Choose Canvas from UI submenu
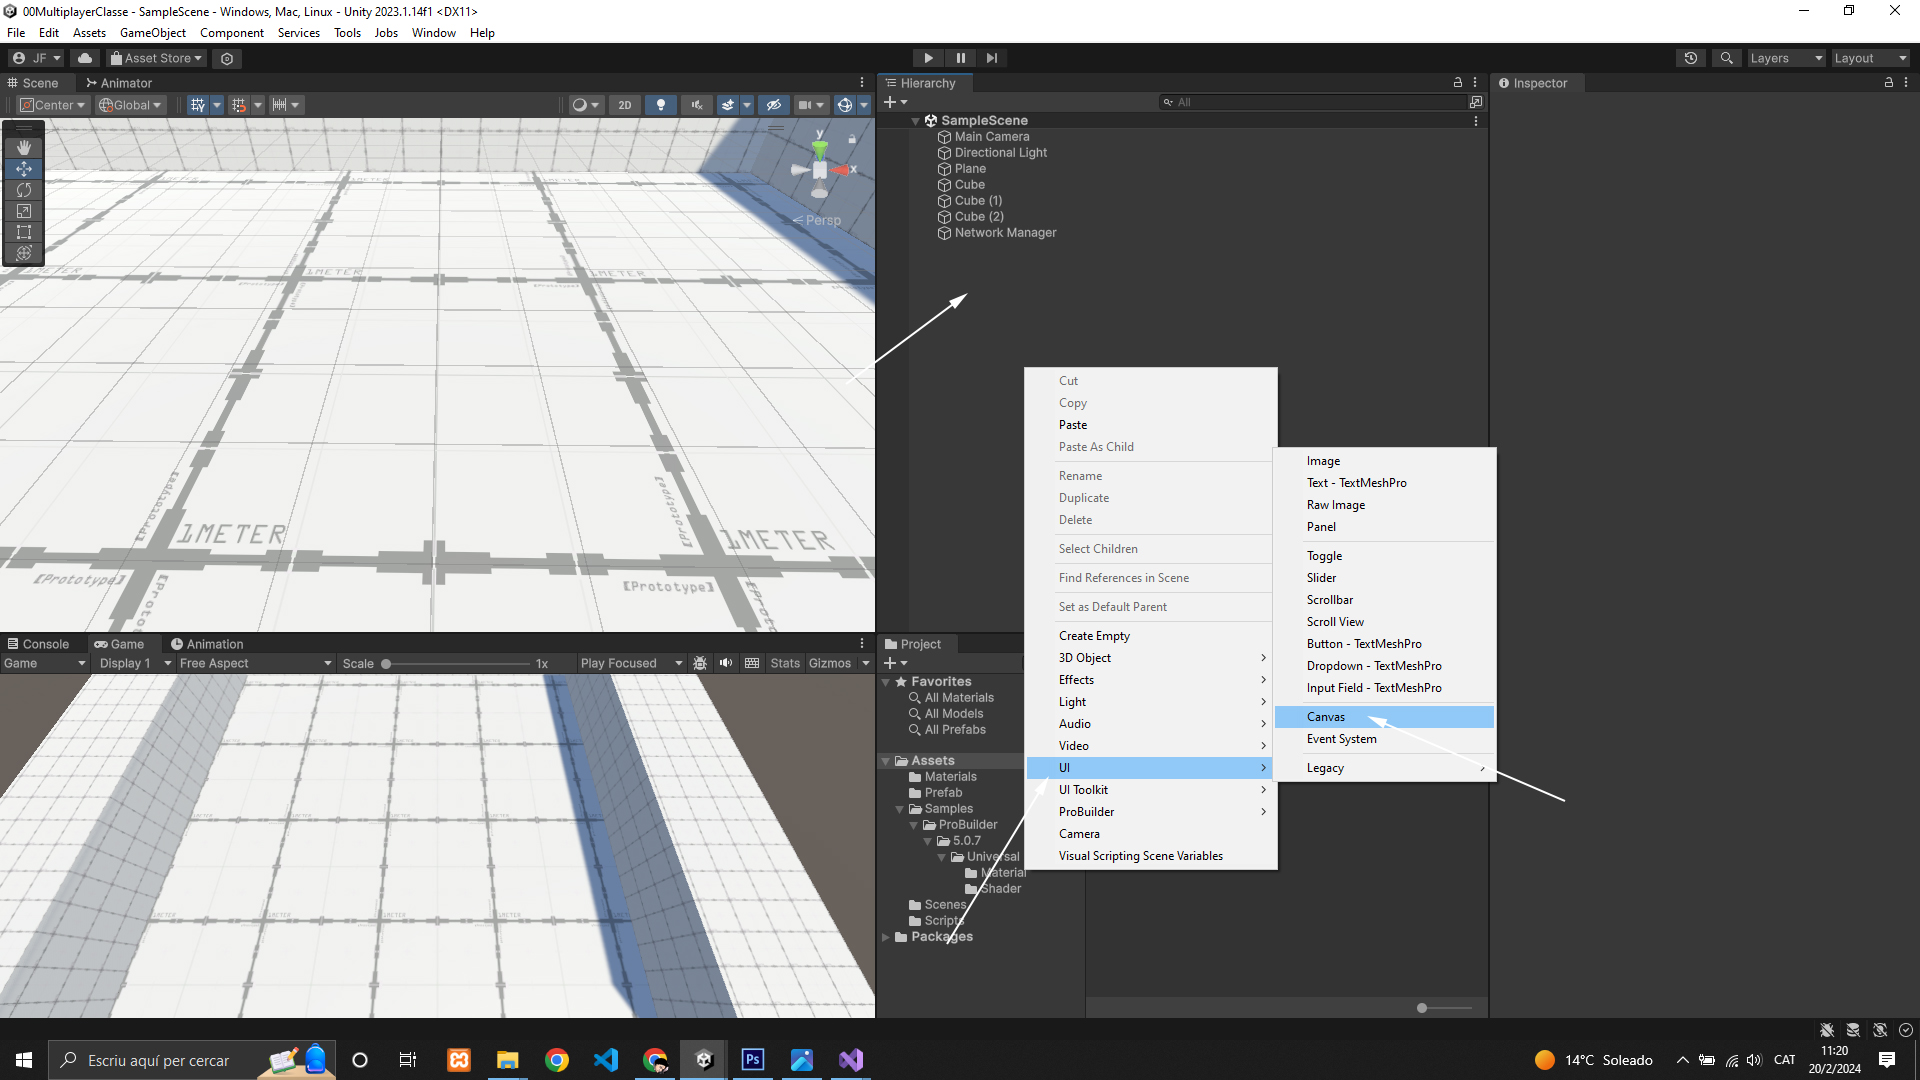This screenshot has height=1080, width=1920. click(1326, 717)
